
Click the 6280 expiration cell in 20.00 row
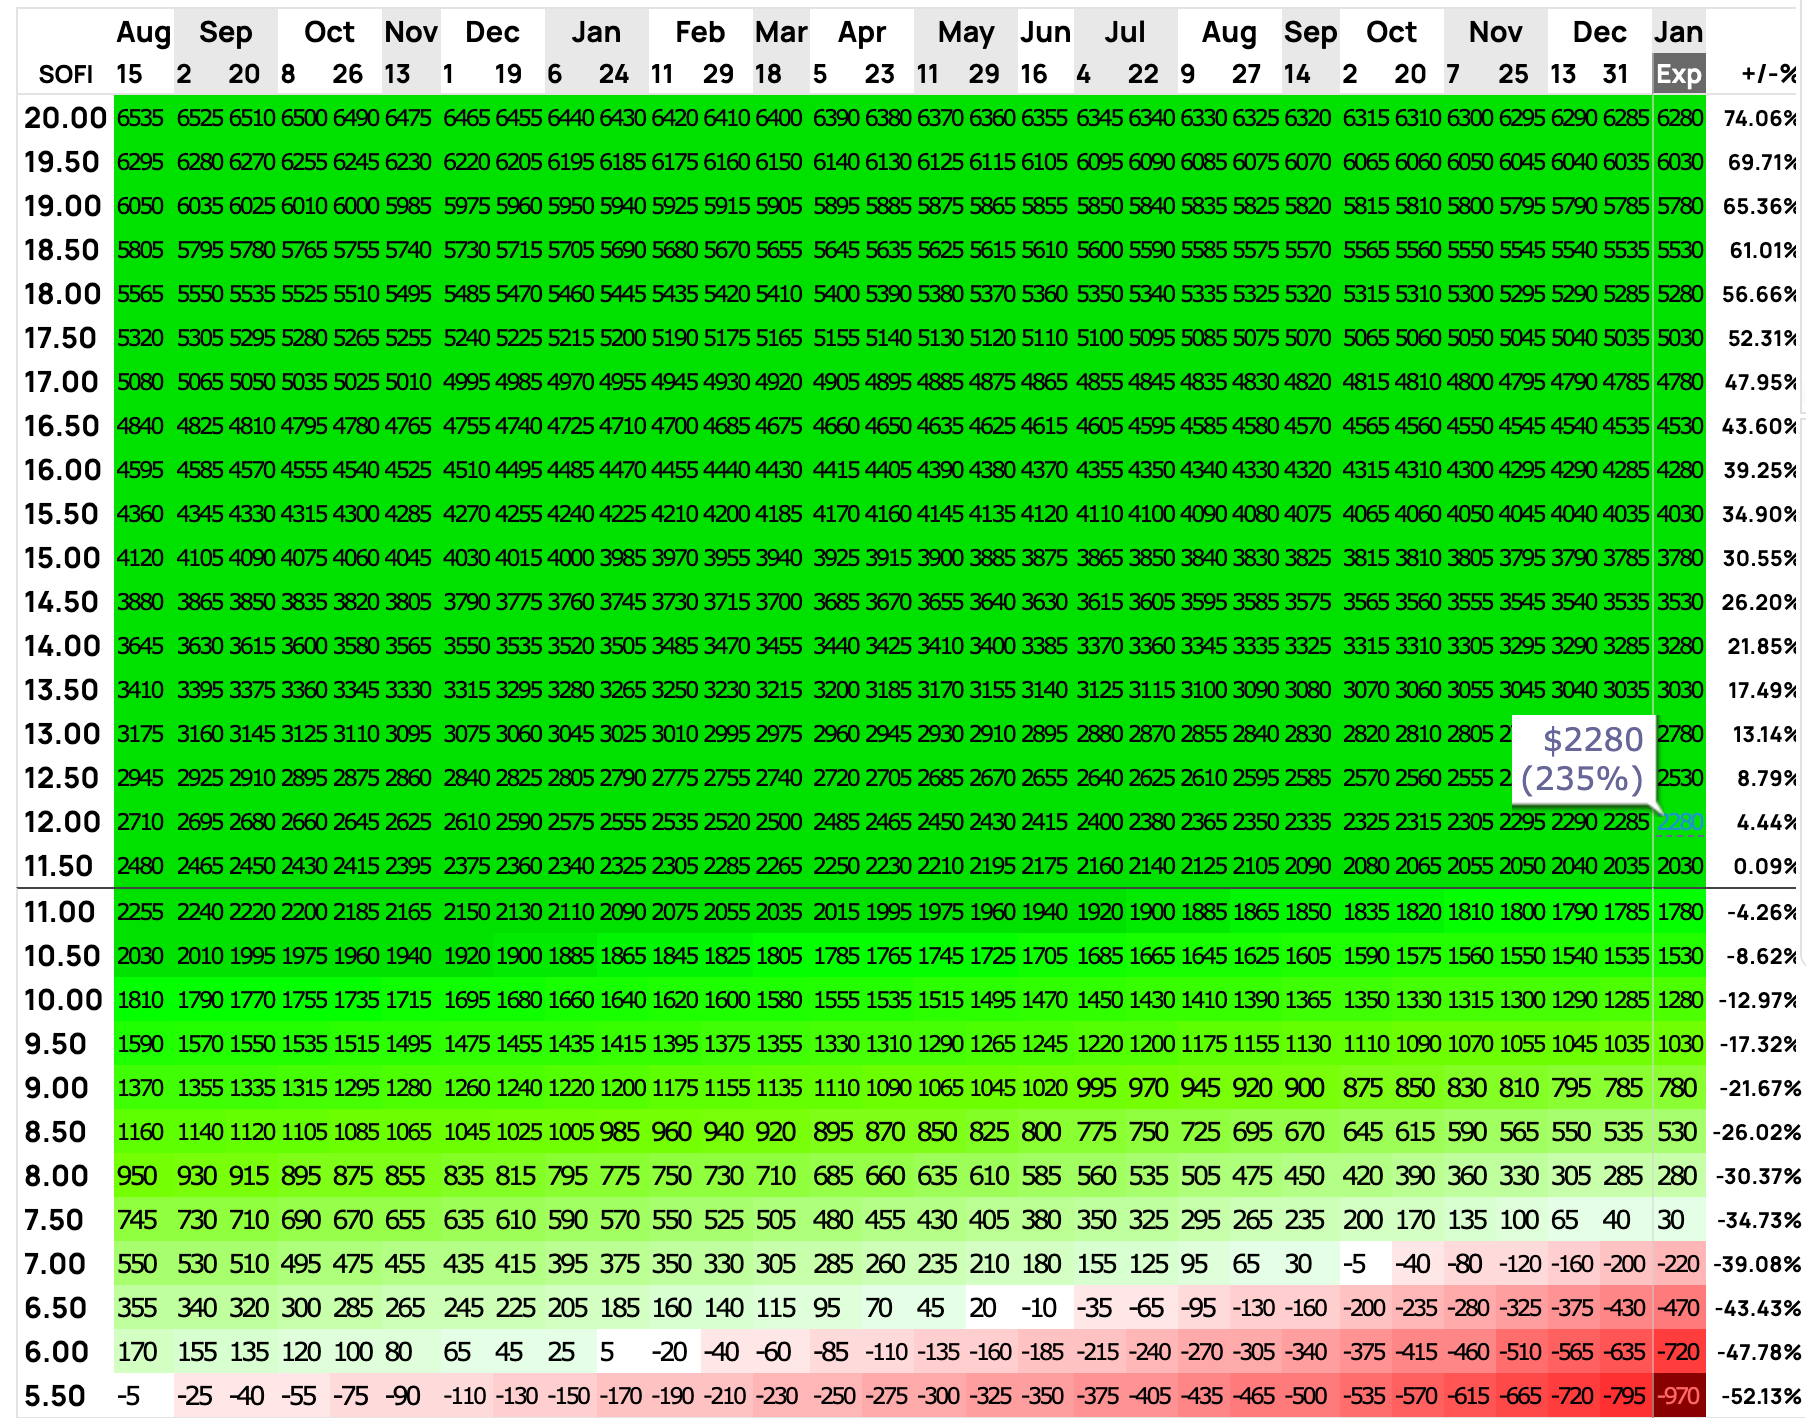(x=1680, y=118)
